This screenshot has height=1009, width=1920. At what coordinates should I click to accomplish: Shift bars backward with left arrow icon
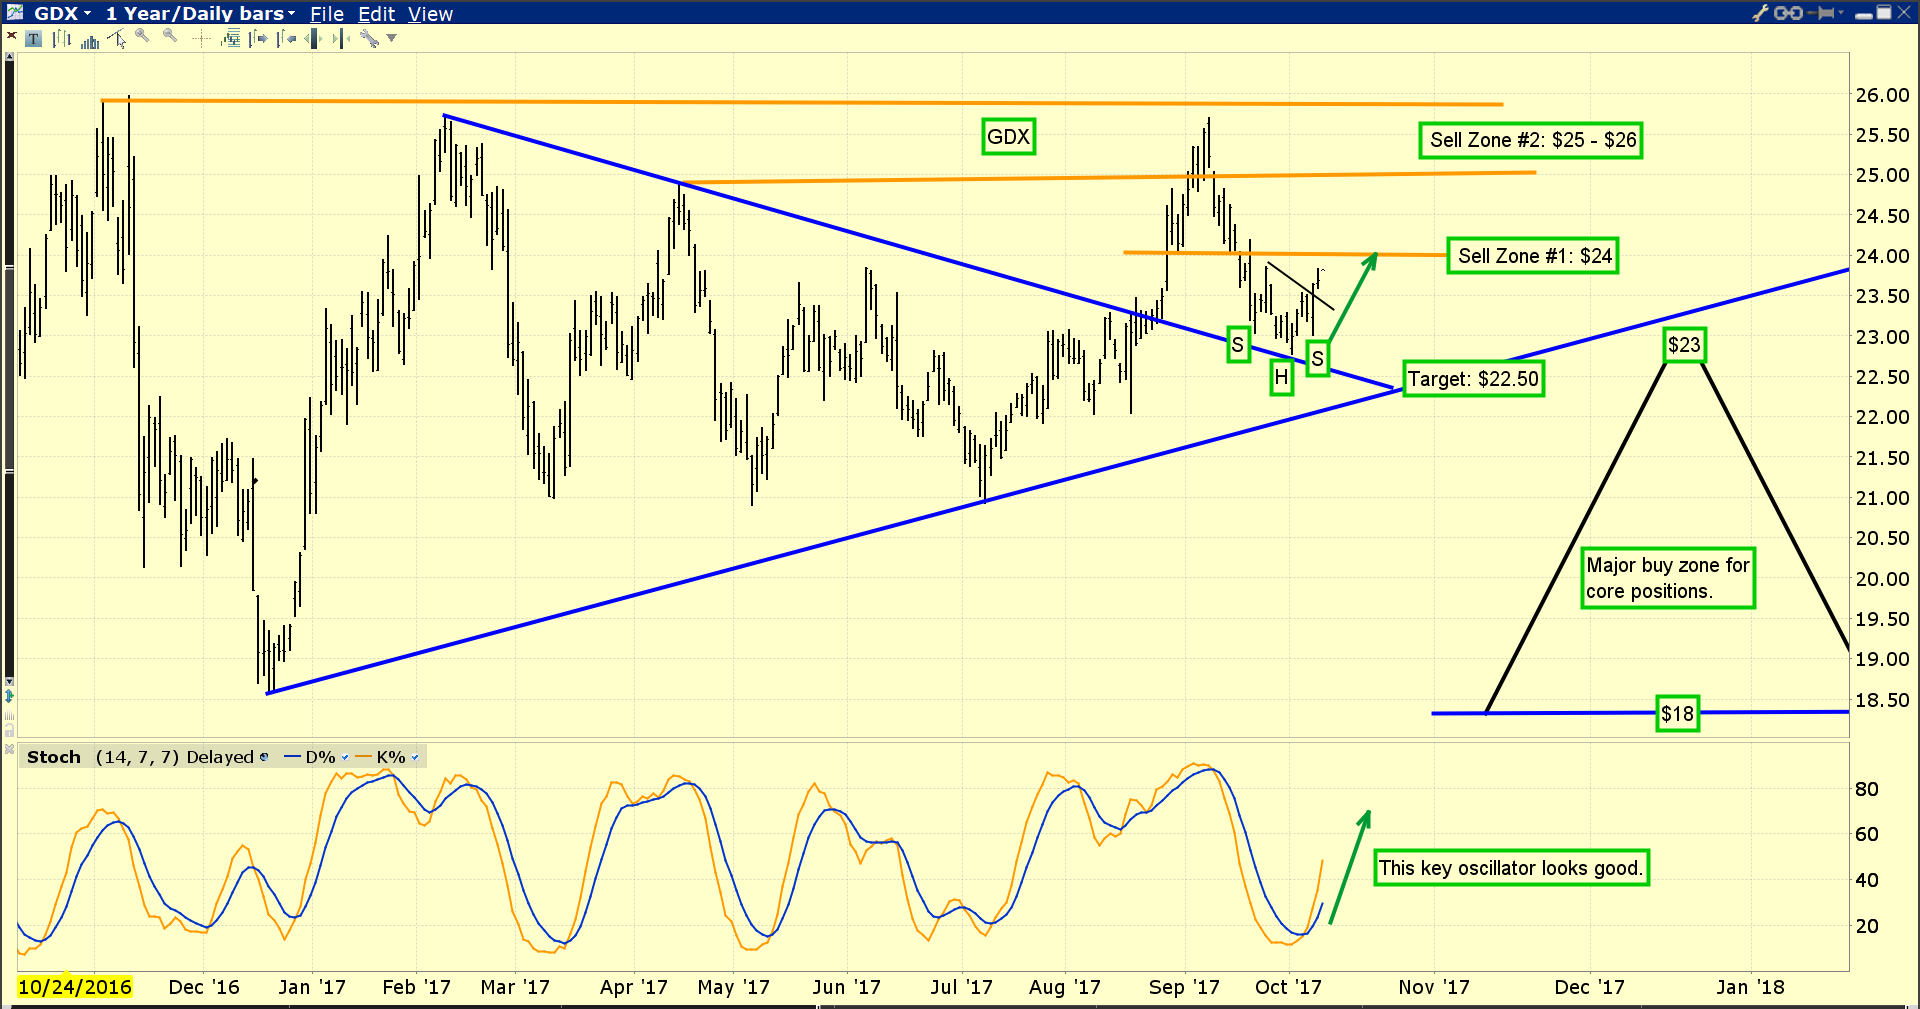tap(287, 38)
